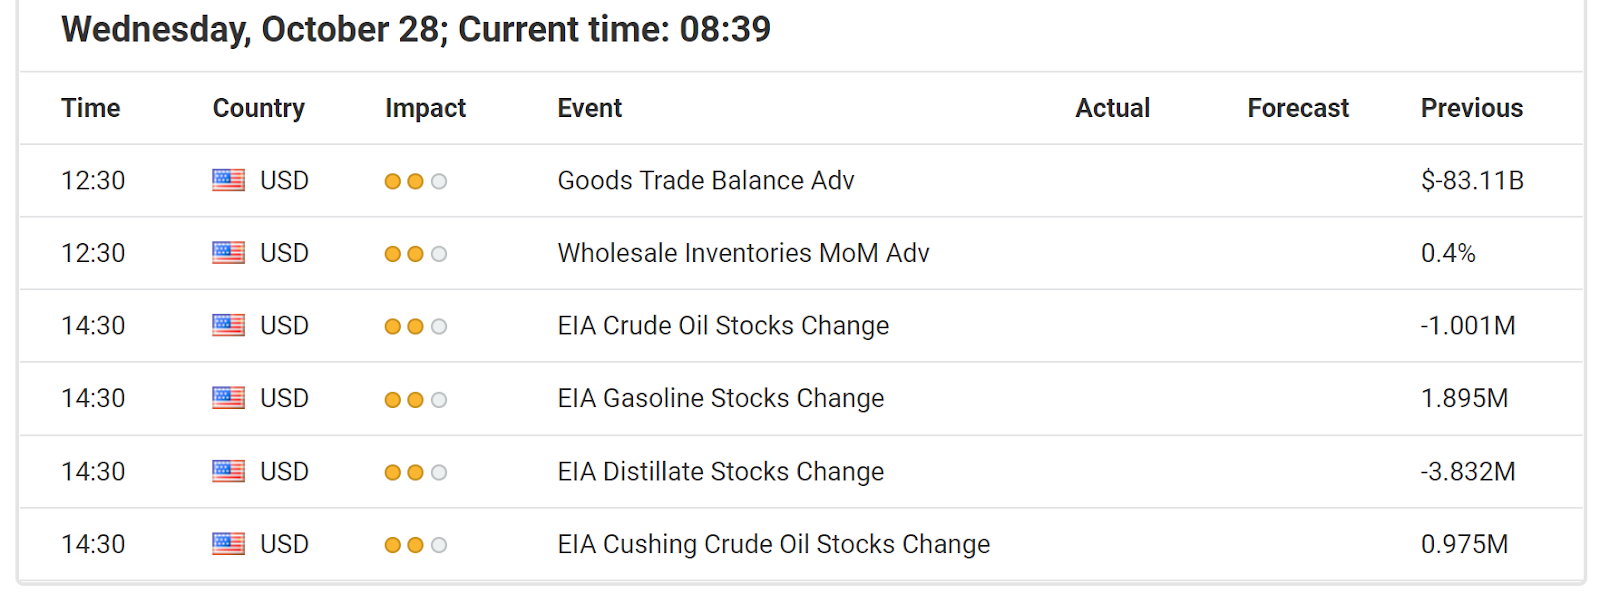Viewport: 1600px width, 594px height.
Task: Click the US flag beside Wholesale Inventories MoM Adv
Action: pyautogui.click(x=228, y=253)
